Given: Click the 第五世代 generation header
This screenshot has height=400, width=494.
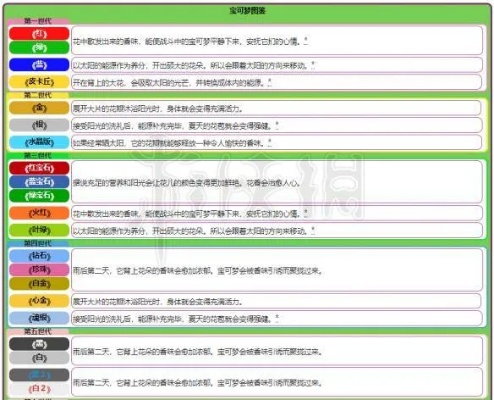Looking at the screenshot, I should pos(38,331).
